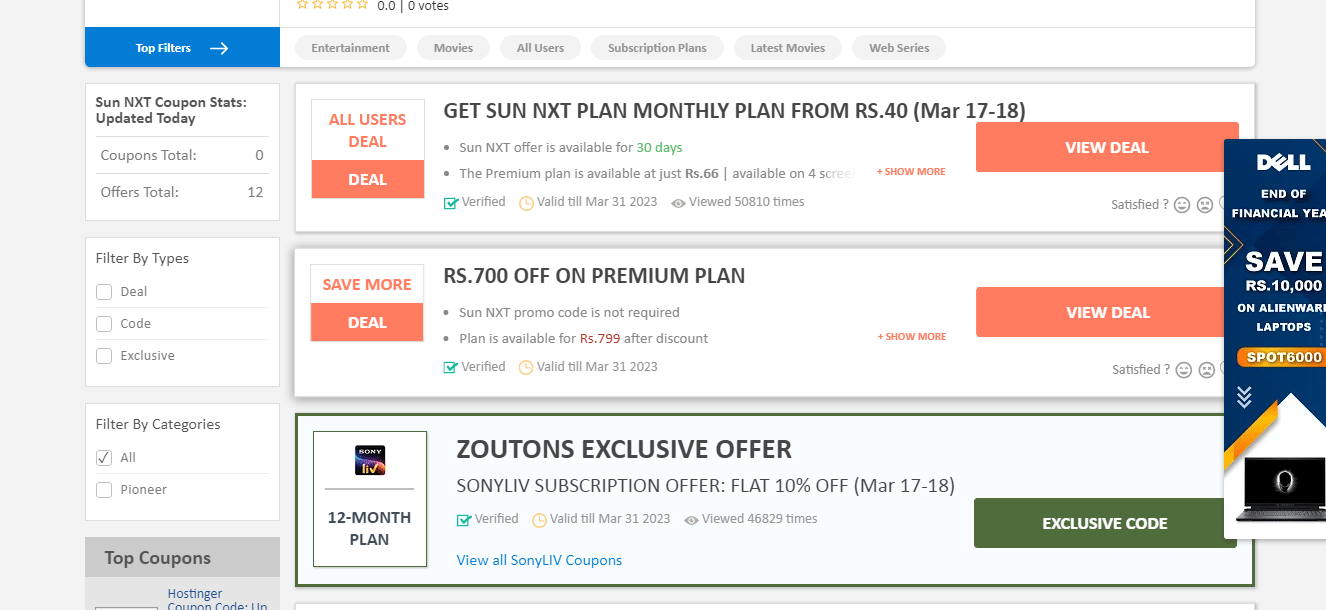Expand Show More on Rs.700 off deal

coord(911,337)
